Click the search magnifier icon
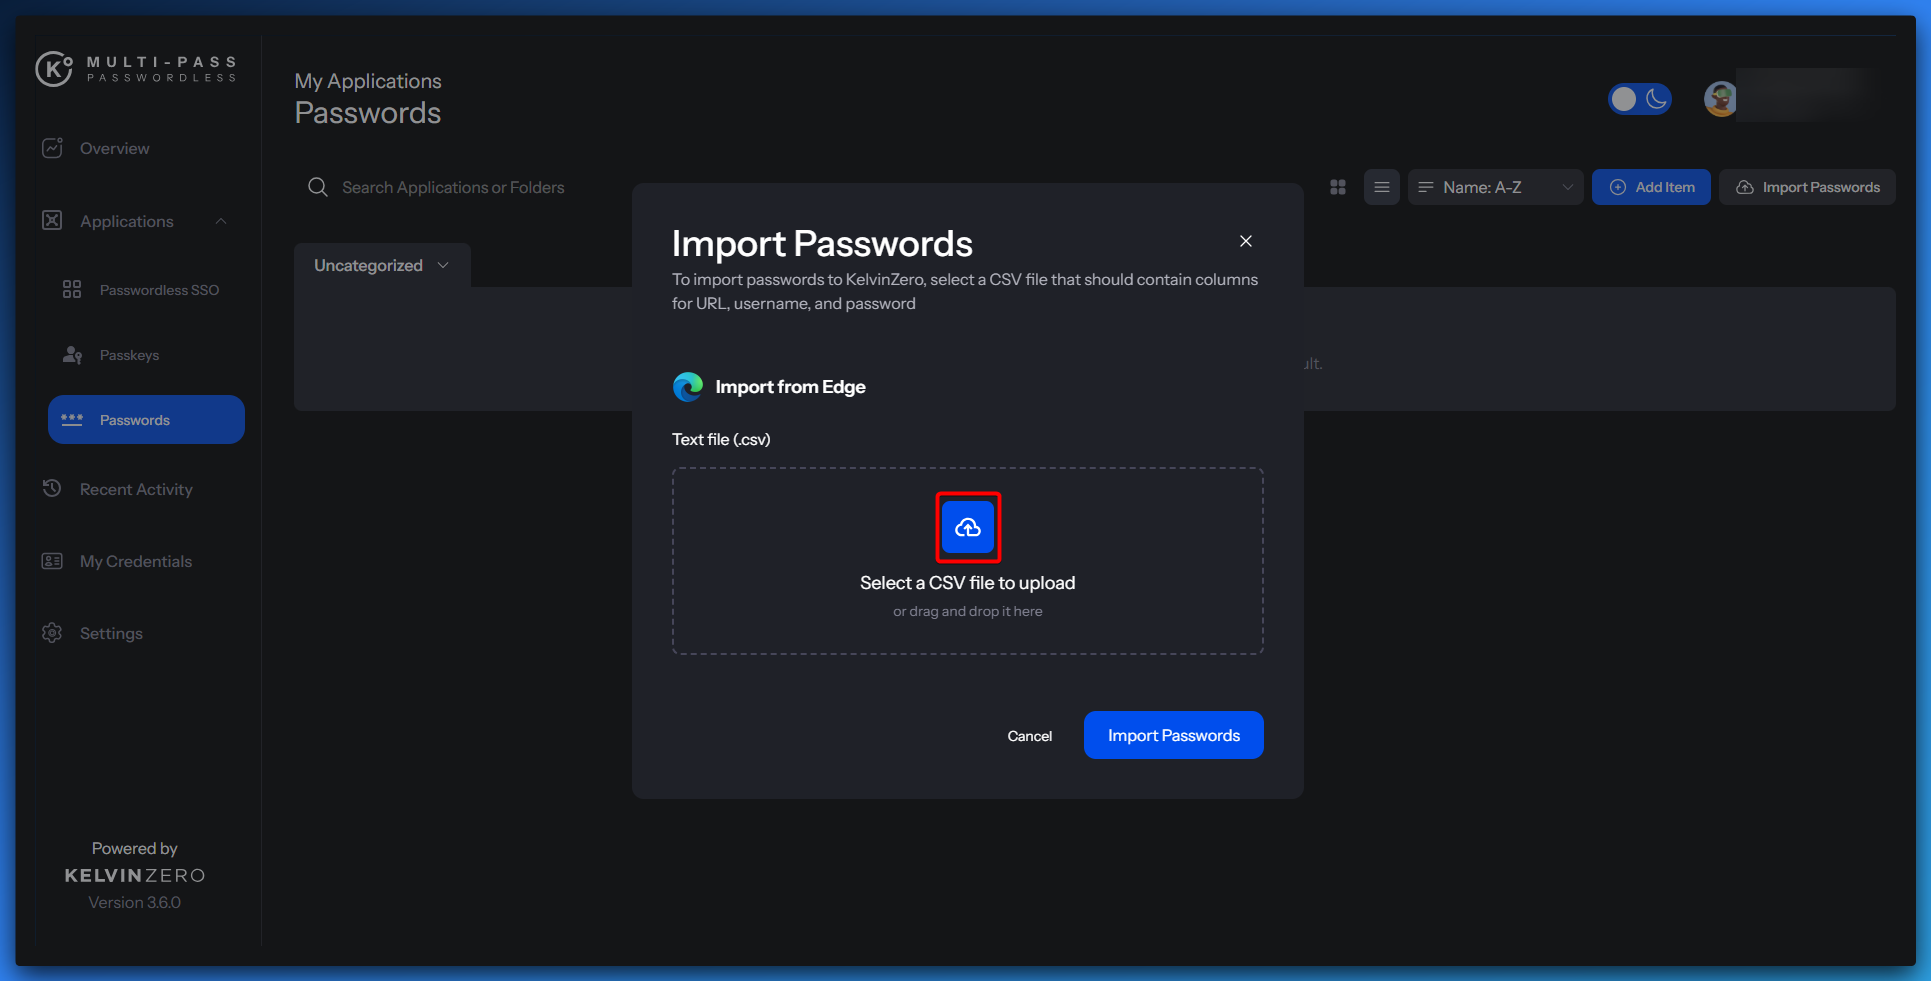This screenshot has width=1931, height=981. click(x=318, y=187)
